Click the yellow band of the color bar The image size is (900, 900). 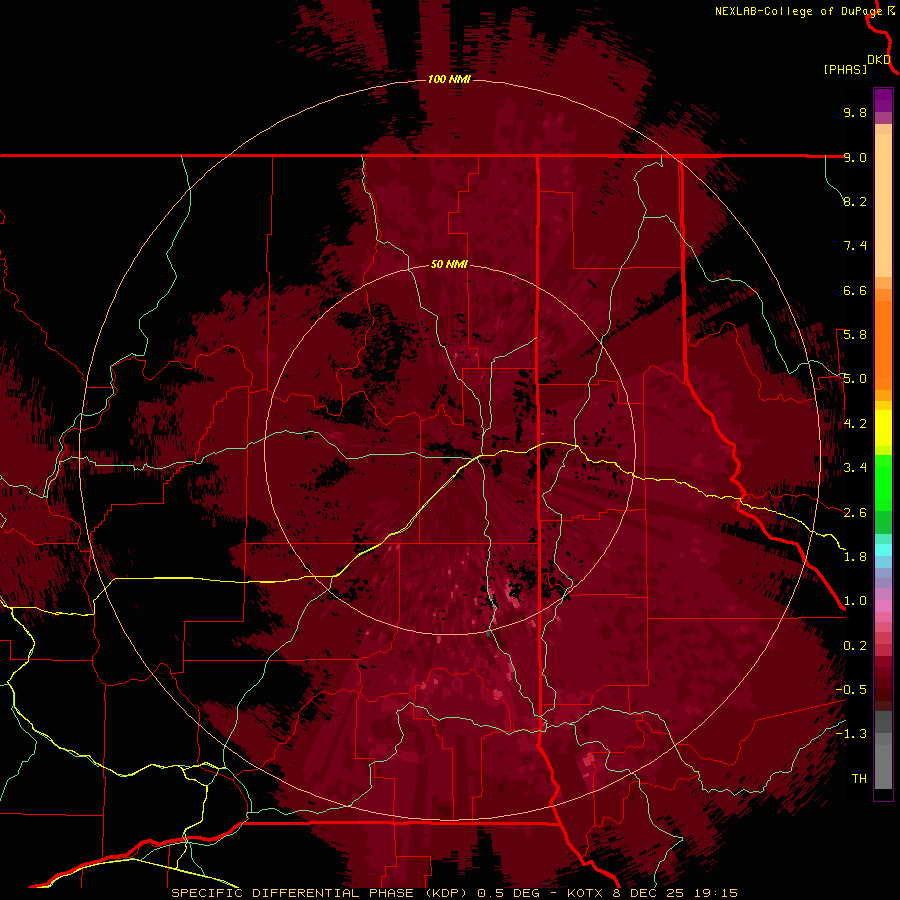883,428
